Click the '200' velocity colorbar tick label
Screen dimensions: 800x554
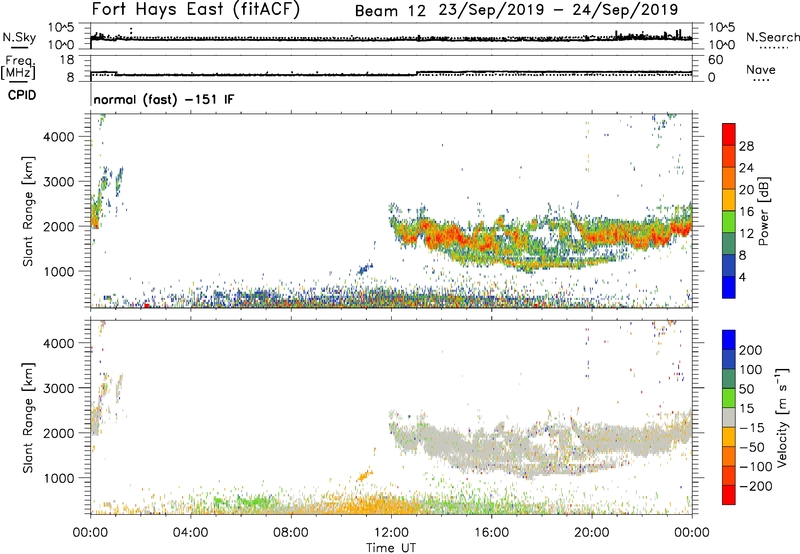[751, 350]
